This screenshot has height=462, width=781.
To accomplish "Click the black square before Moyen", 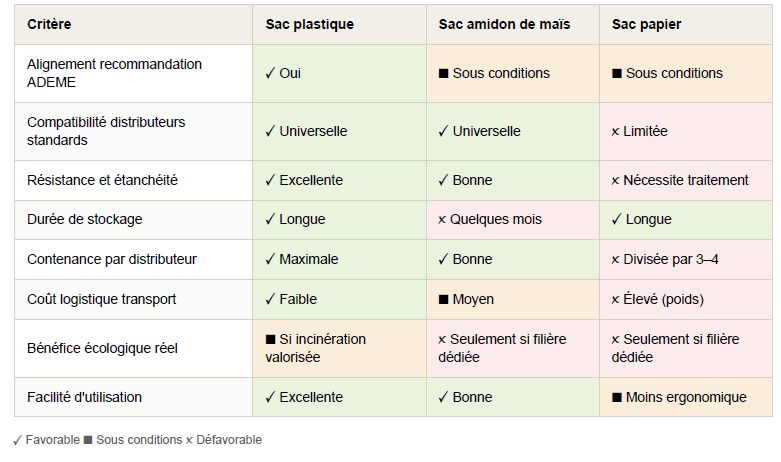I will 443,299.
